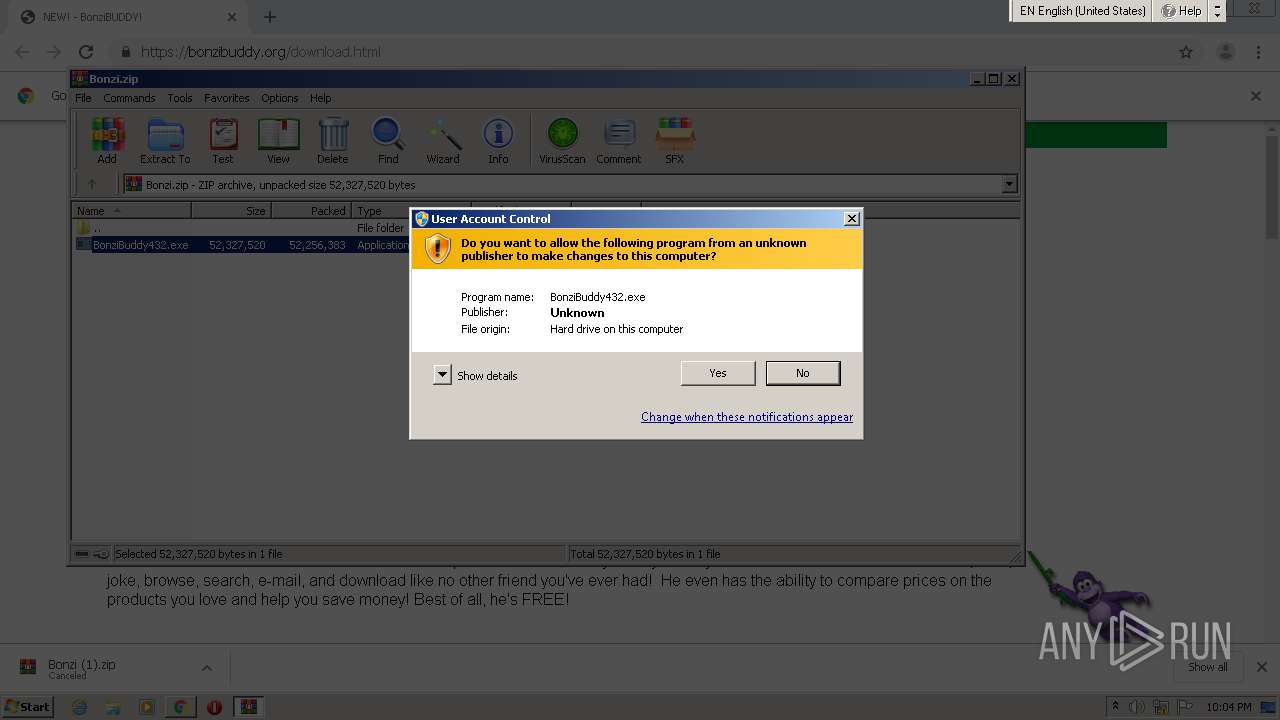This screenshot has height=720, width=1280.
Task: Click the Chrome back arrow
Action: 21,52
